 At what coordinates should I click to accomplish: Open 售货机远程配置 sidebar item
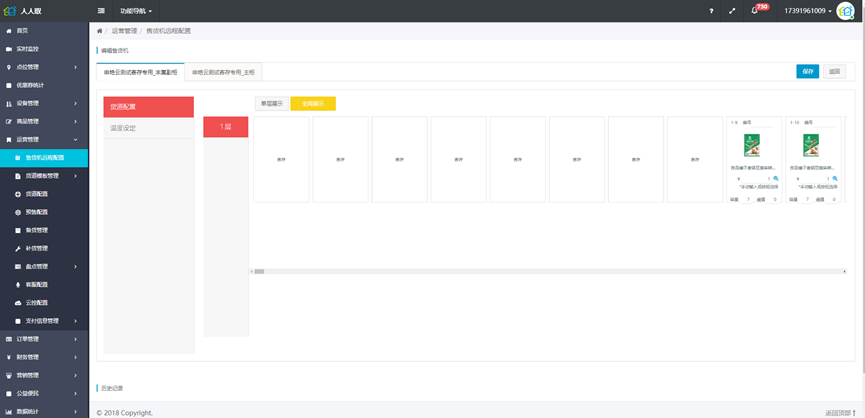pyautogui.click(x=44, y=158)
